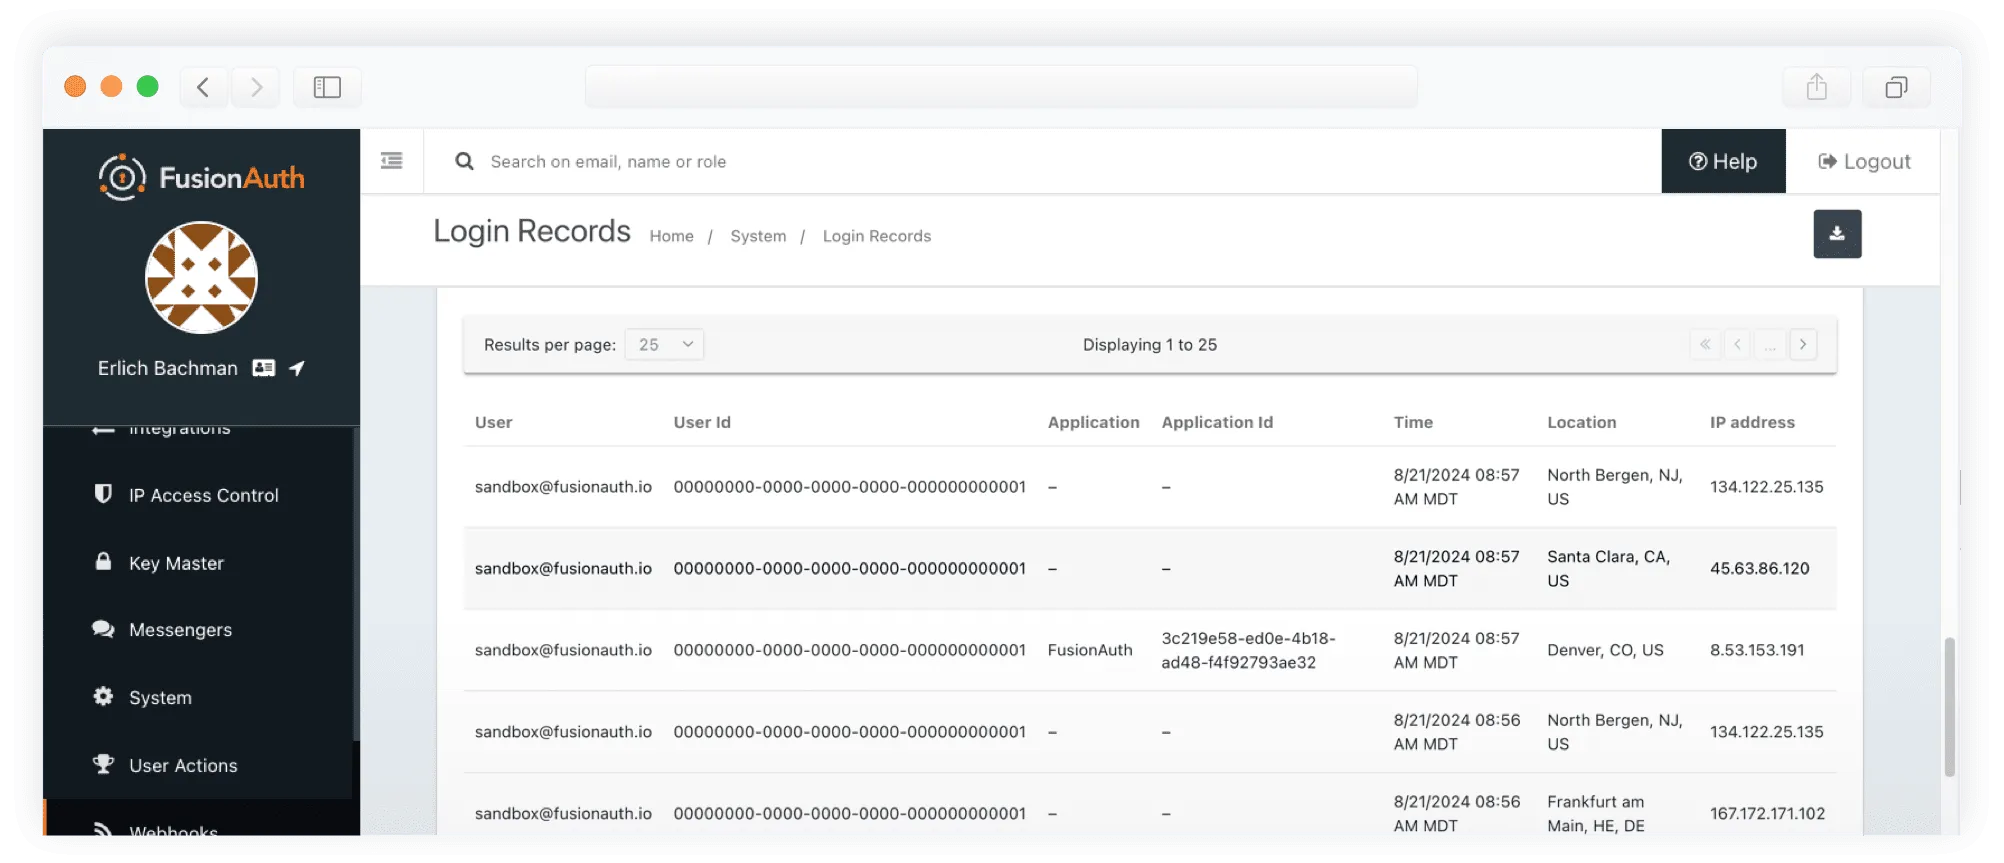2004x863 pixels.
Task: Click Santa Clara, CA, US location
Action: coord(1608,568)
